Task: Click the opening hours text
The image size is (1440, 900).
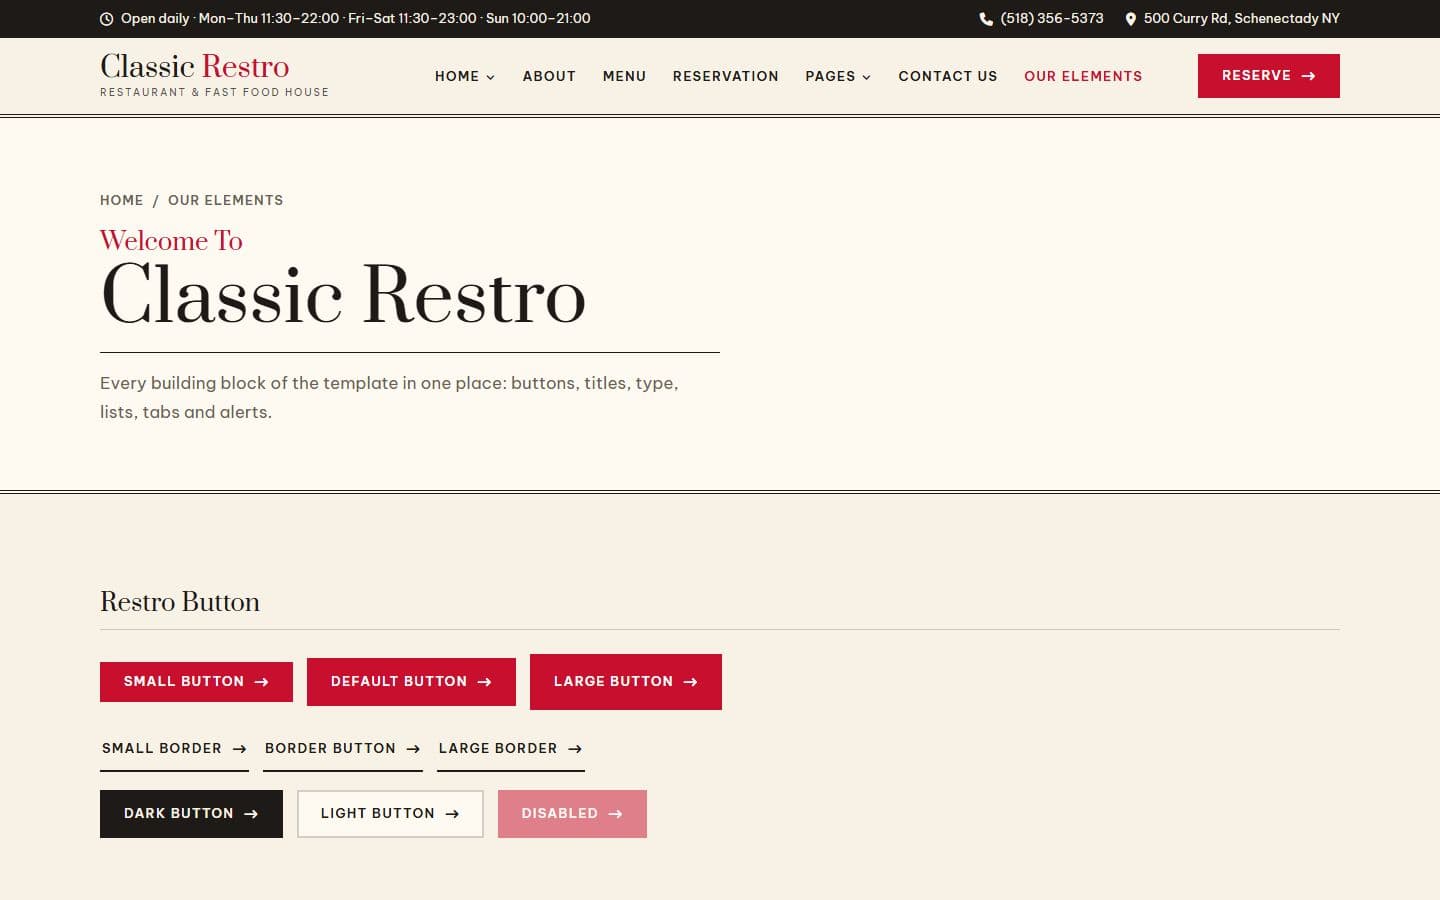Action: tap(356, 18)
